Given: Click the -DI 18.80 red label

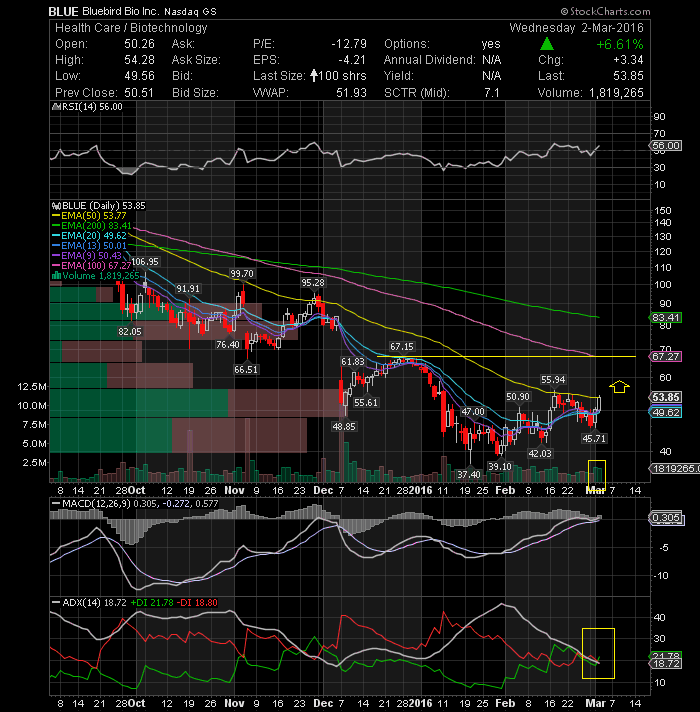Looking at the screenshot, I should (x=197, y=603).
